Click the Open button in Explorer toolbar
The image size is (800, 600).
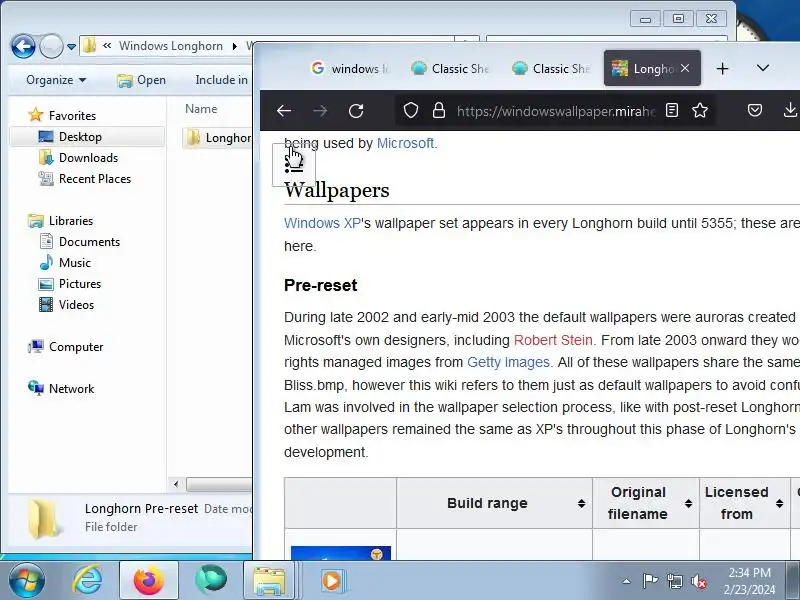point(141,80)
